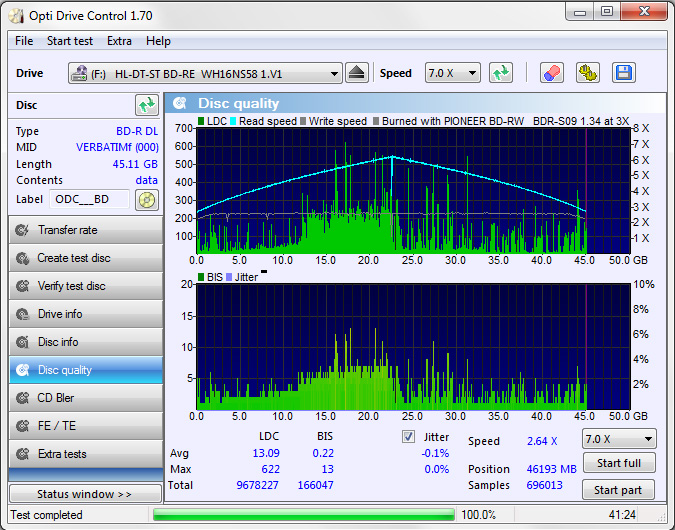Image resolution: width=675 pixels, height=530 pixels.
Task: Open the options gear icon
Action: click(588, 73)
